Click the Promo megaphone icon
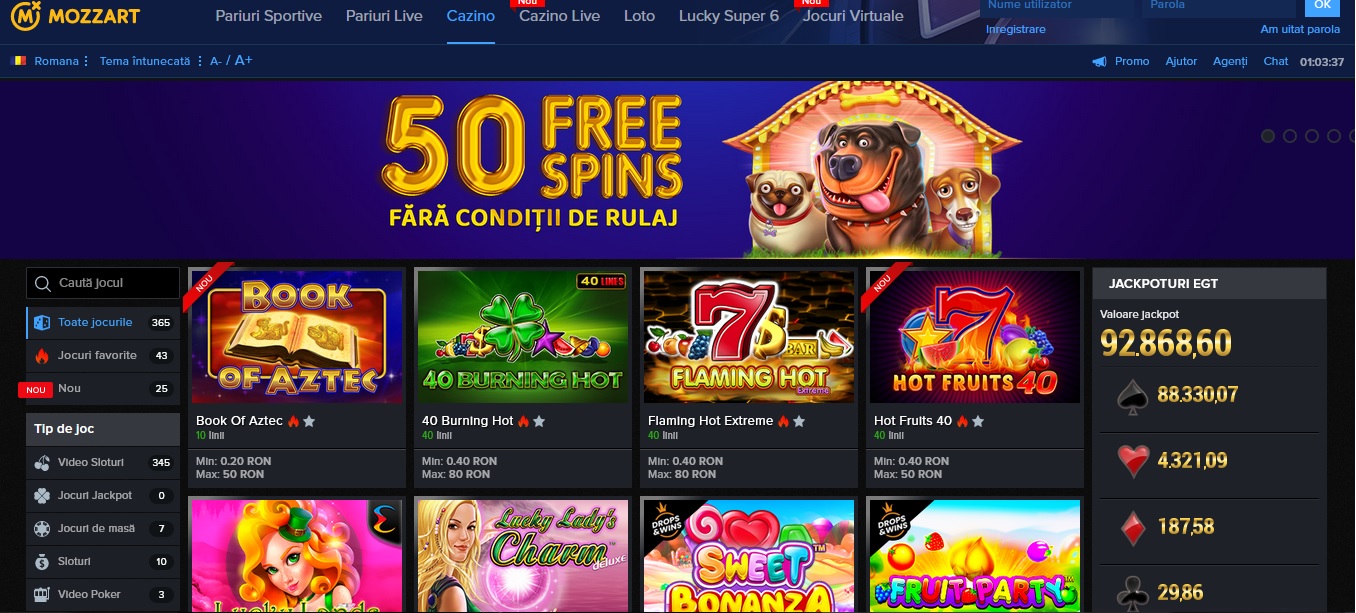This screenshot has width=1356, height=613. 1100,61
